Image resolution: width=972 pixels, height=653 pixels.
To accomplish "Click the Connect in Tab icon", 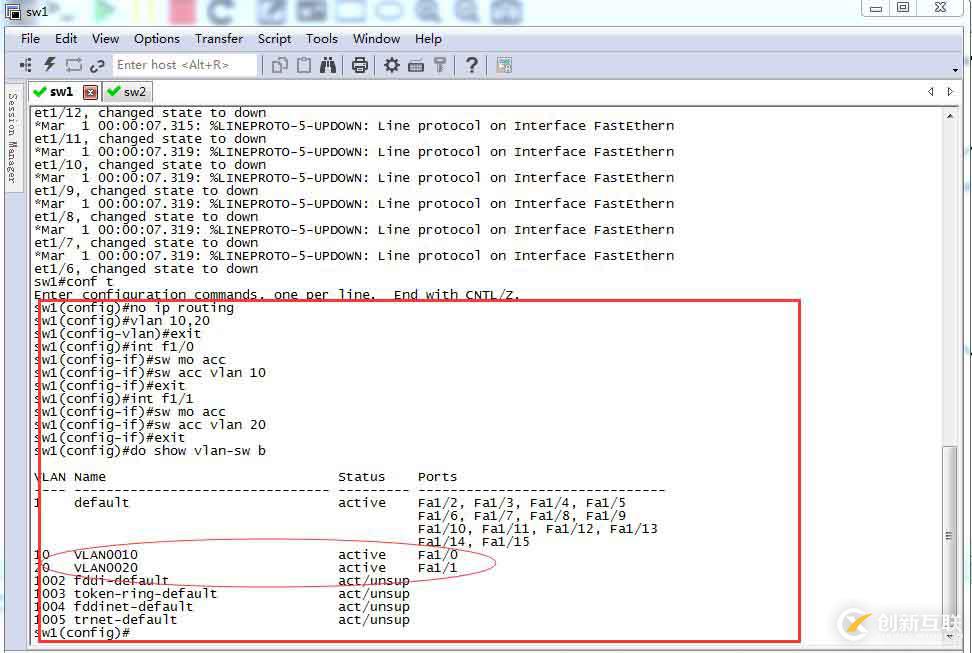I will 74,64.
